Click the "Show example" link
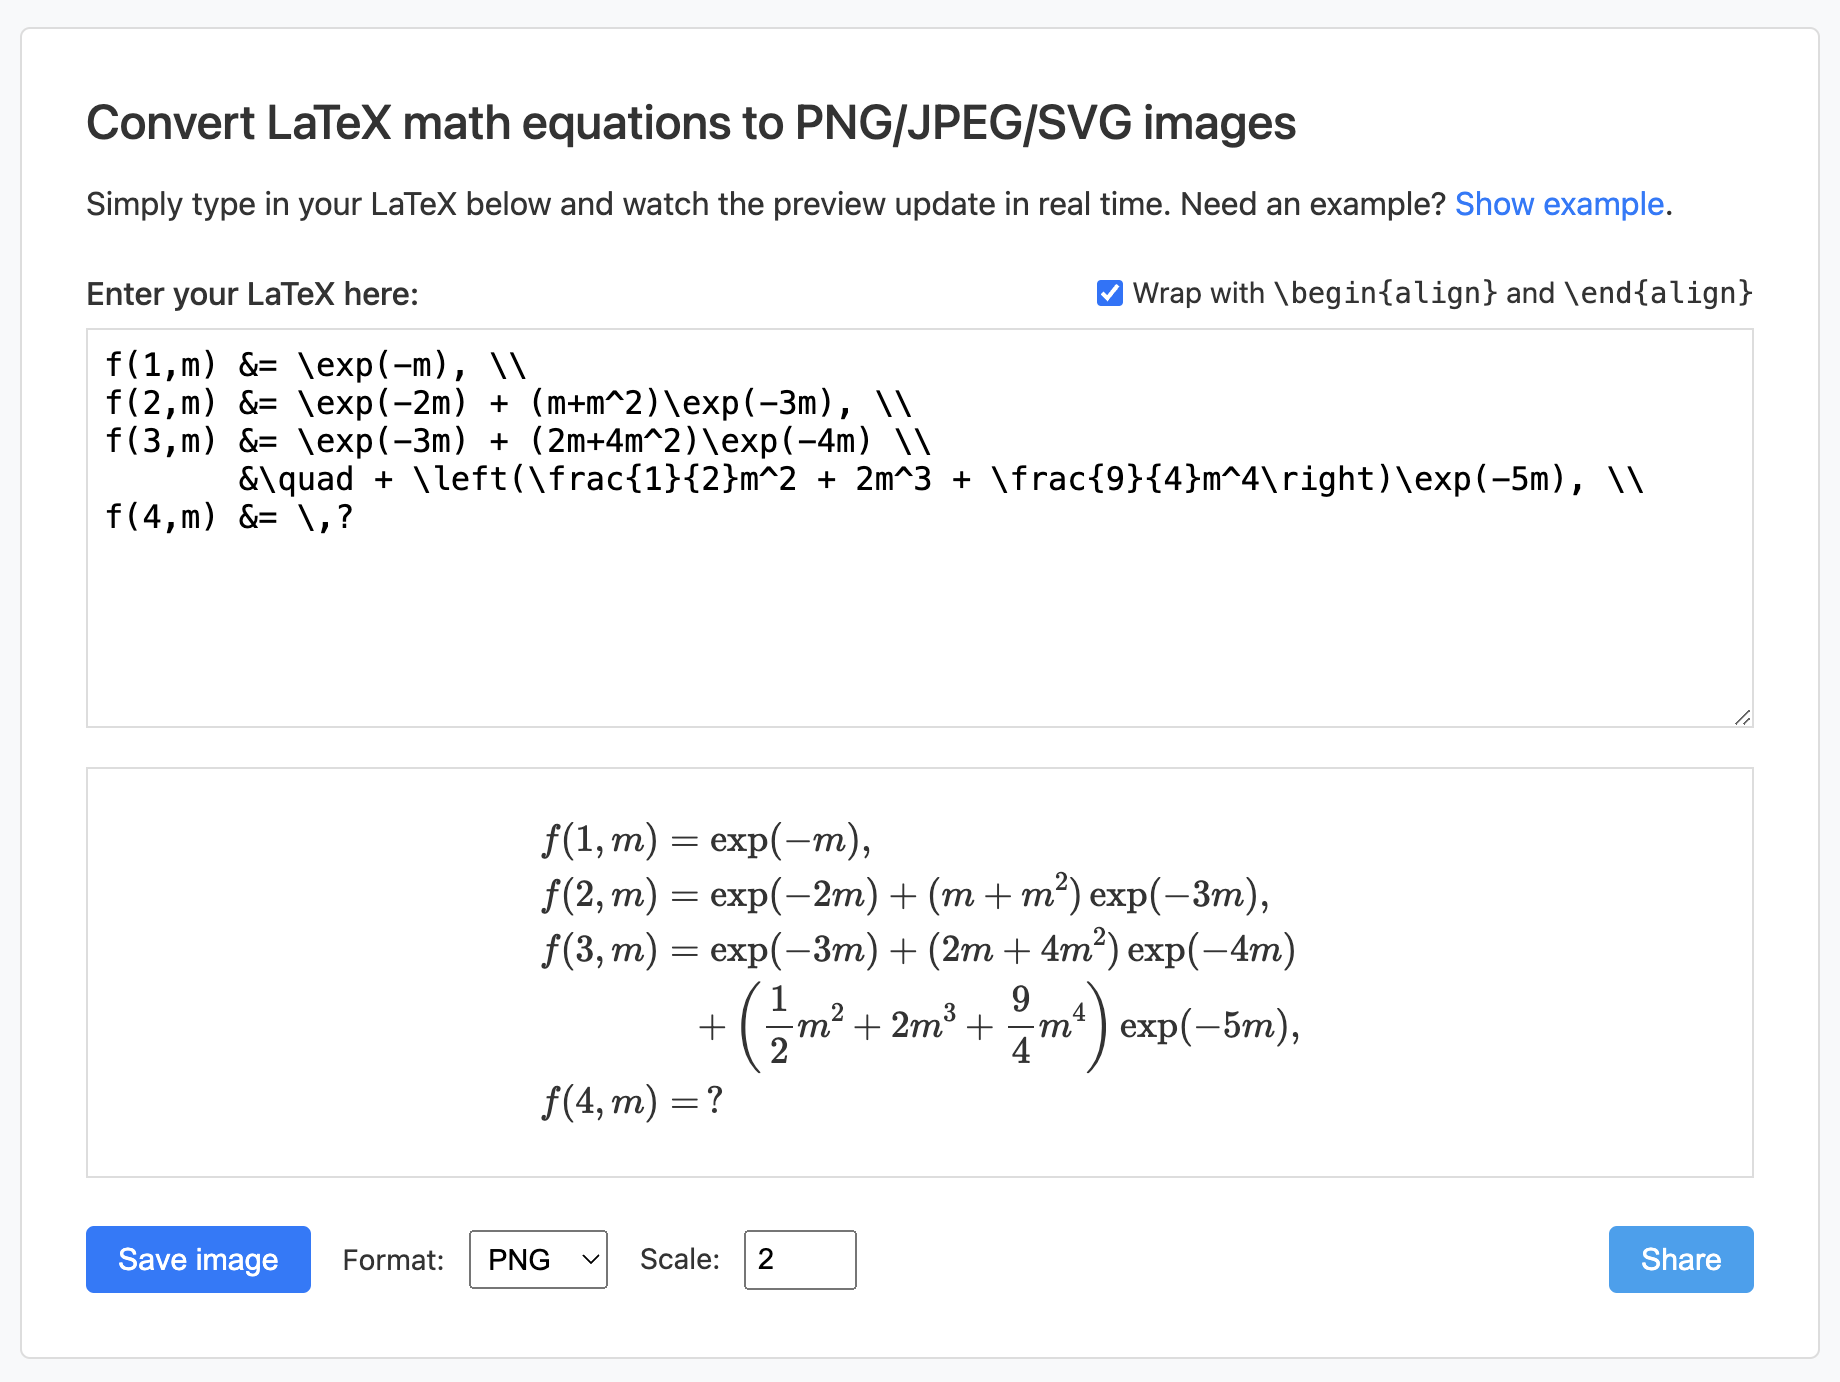The image size is (1840, 1382). [x=1558, y=204]
